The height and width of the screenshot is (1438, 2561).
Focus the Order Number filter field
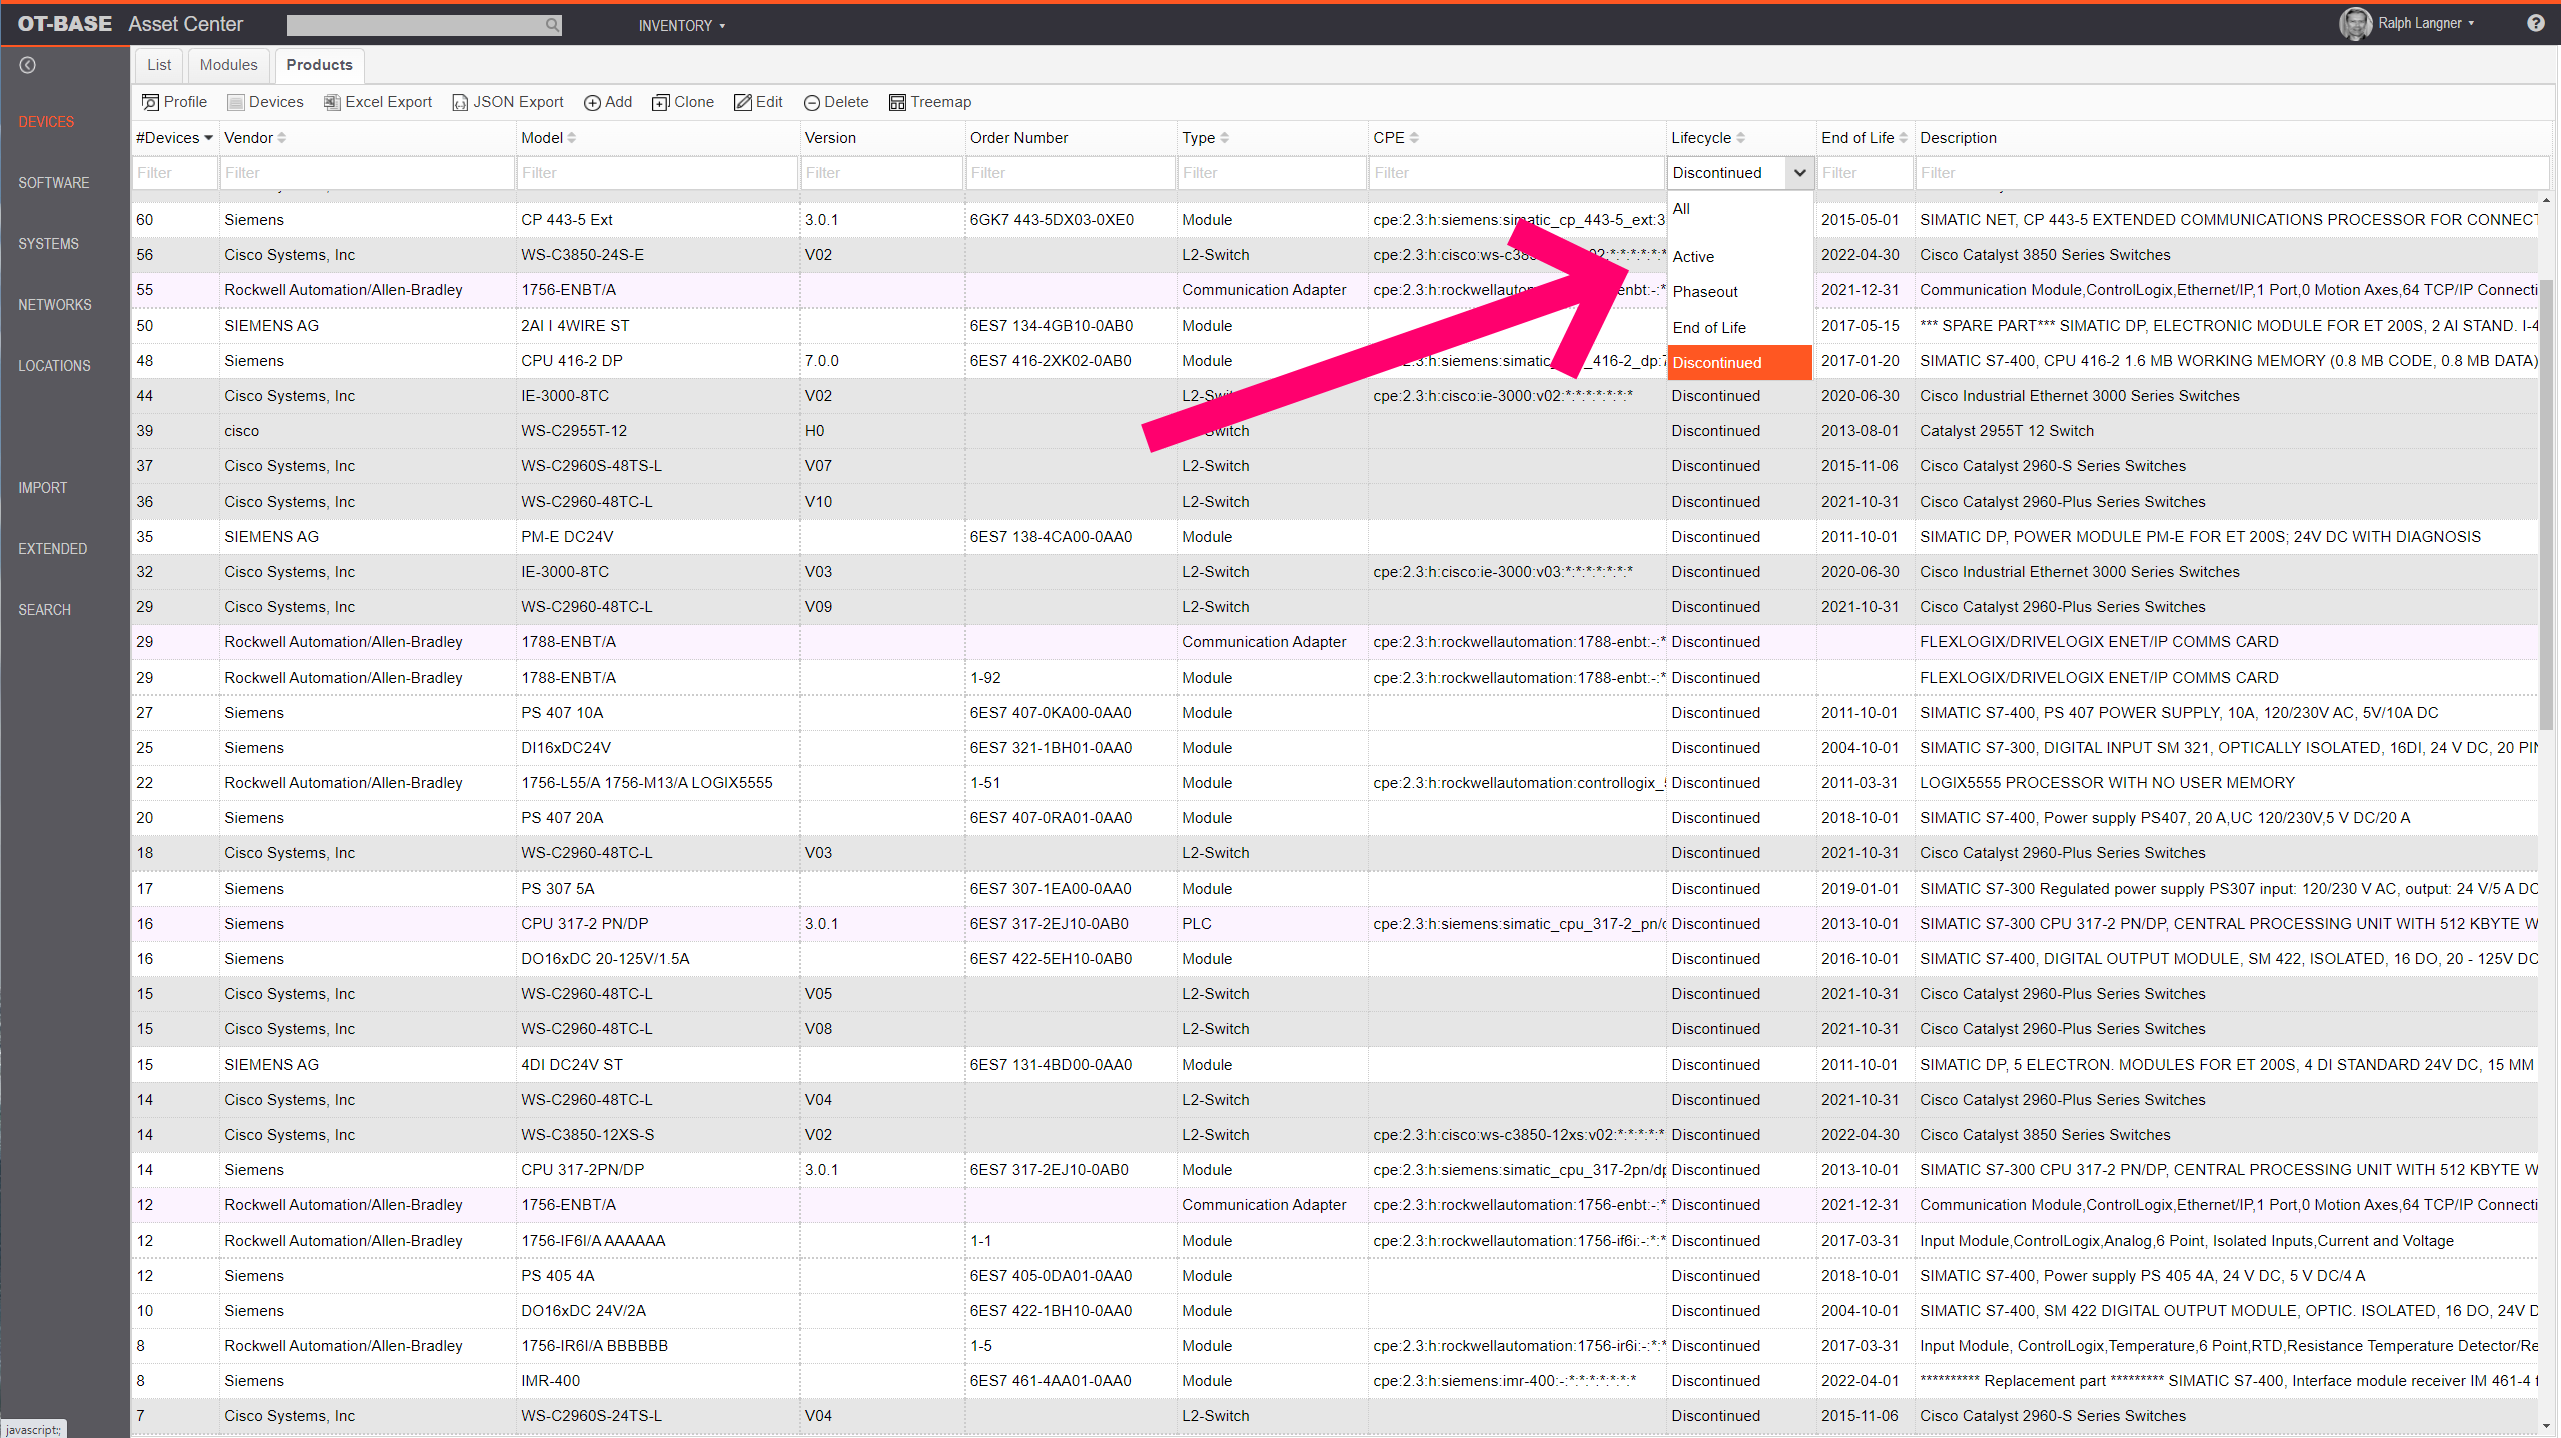click(x=1071, y=173)
